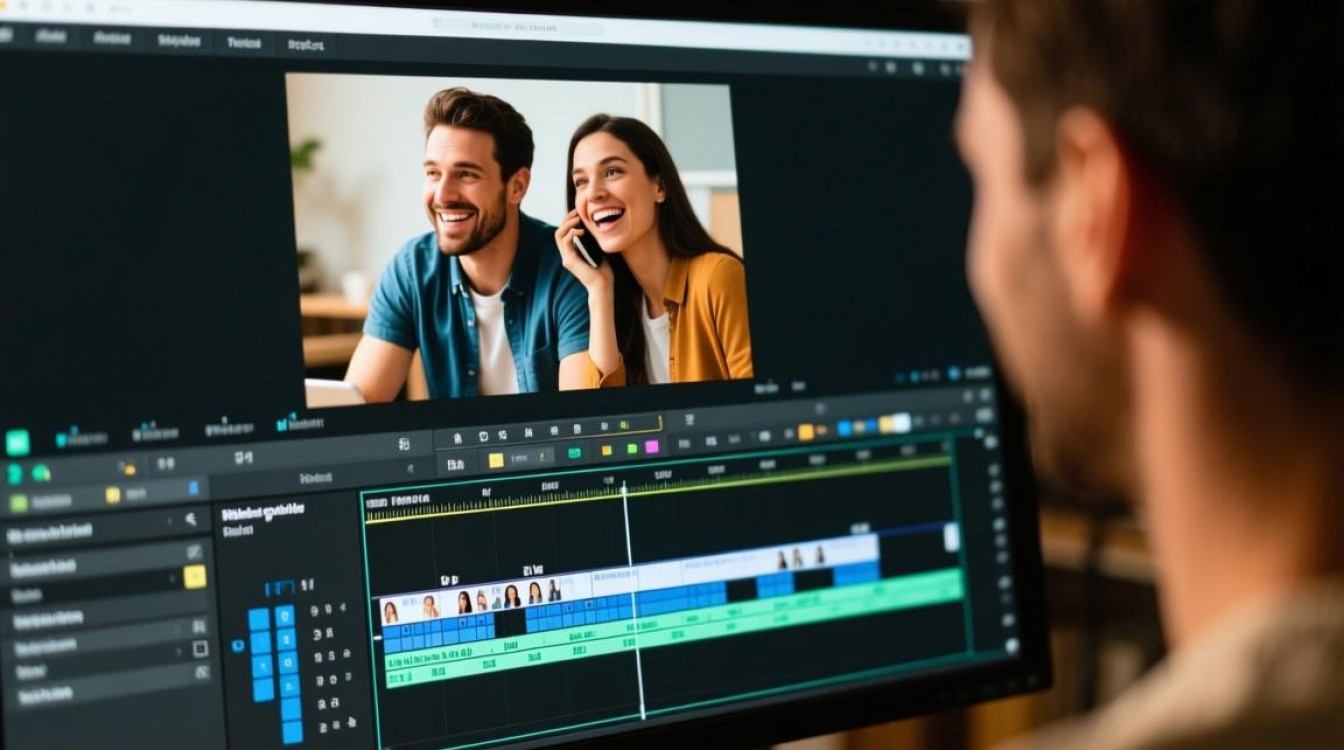Click the green circular icon in the left panel header
The height and width of the screenshot is (750, 1344).
41,473
